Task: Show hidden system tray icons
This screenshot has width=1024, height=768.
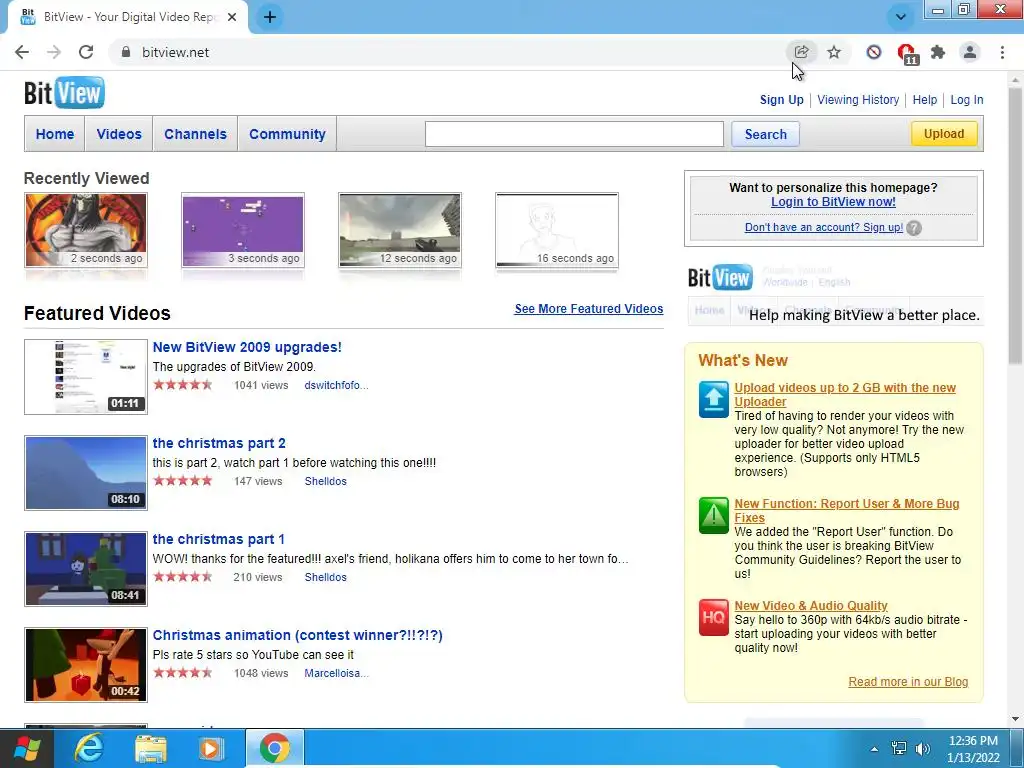Action: pyautogui.click(x=874, y=749)
